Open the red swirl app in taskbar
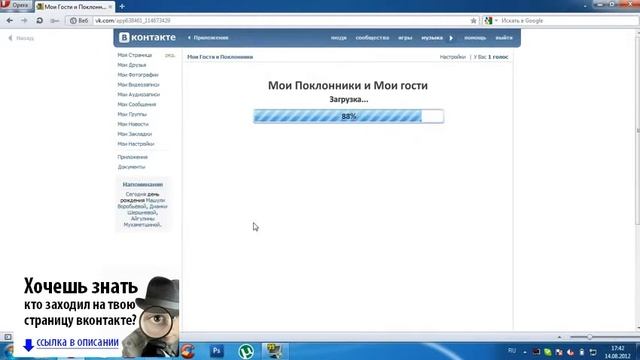Screen dimensions: 640x360 point(188,351)
